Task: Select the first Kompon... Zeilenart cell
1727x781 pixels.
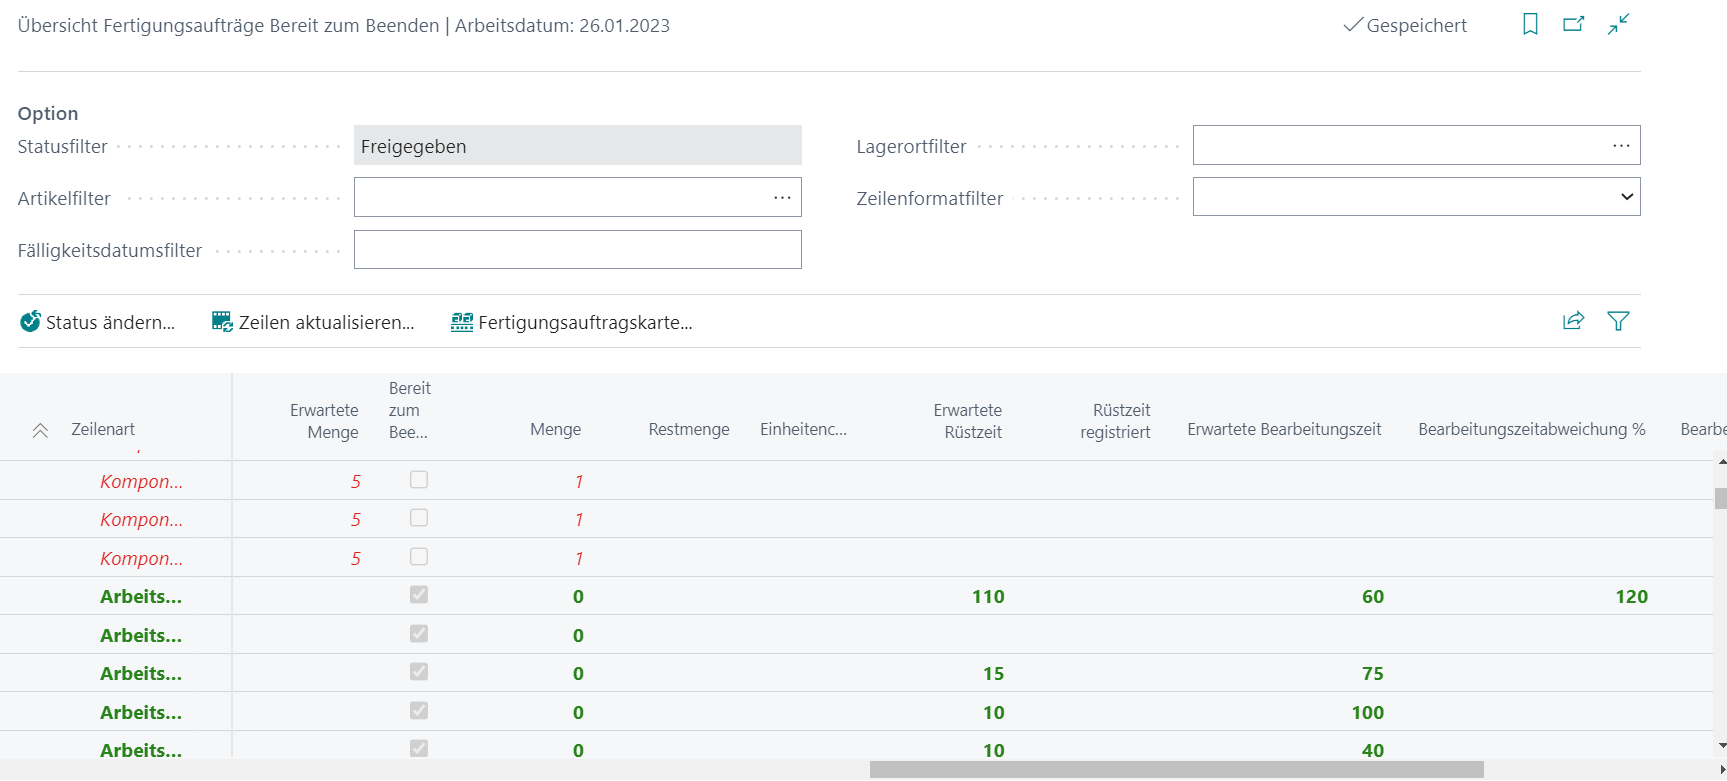Action: click(141, 482)
